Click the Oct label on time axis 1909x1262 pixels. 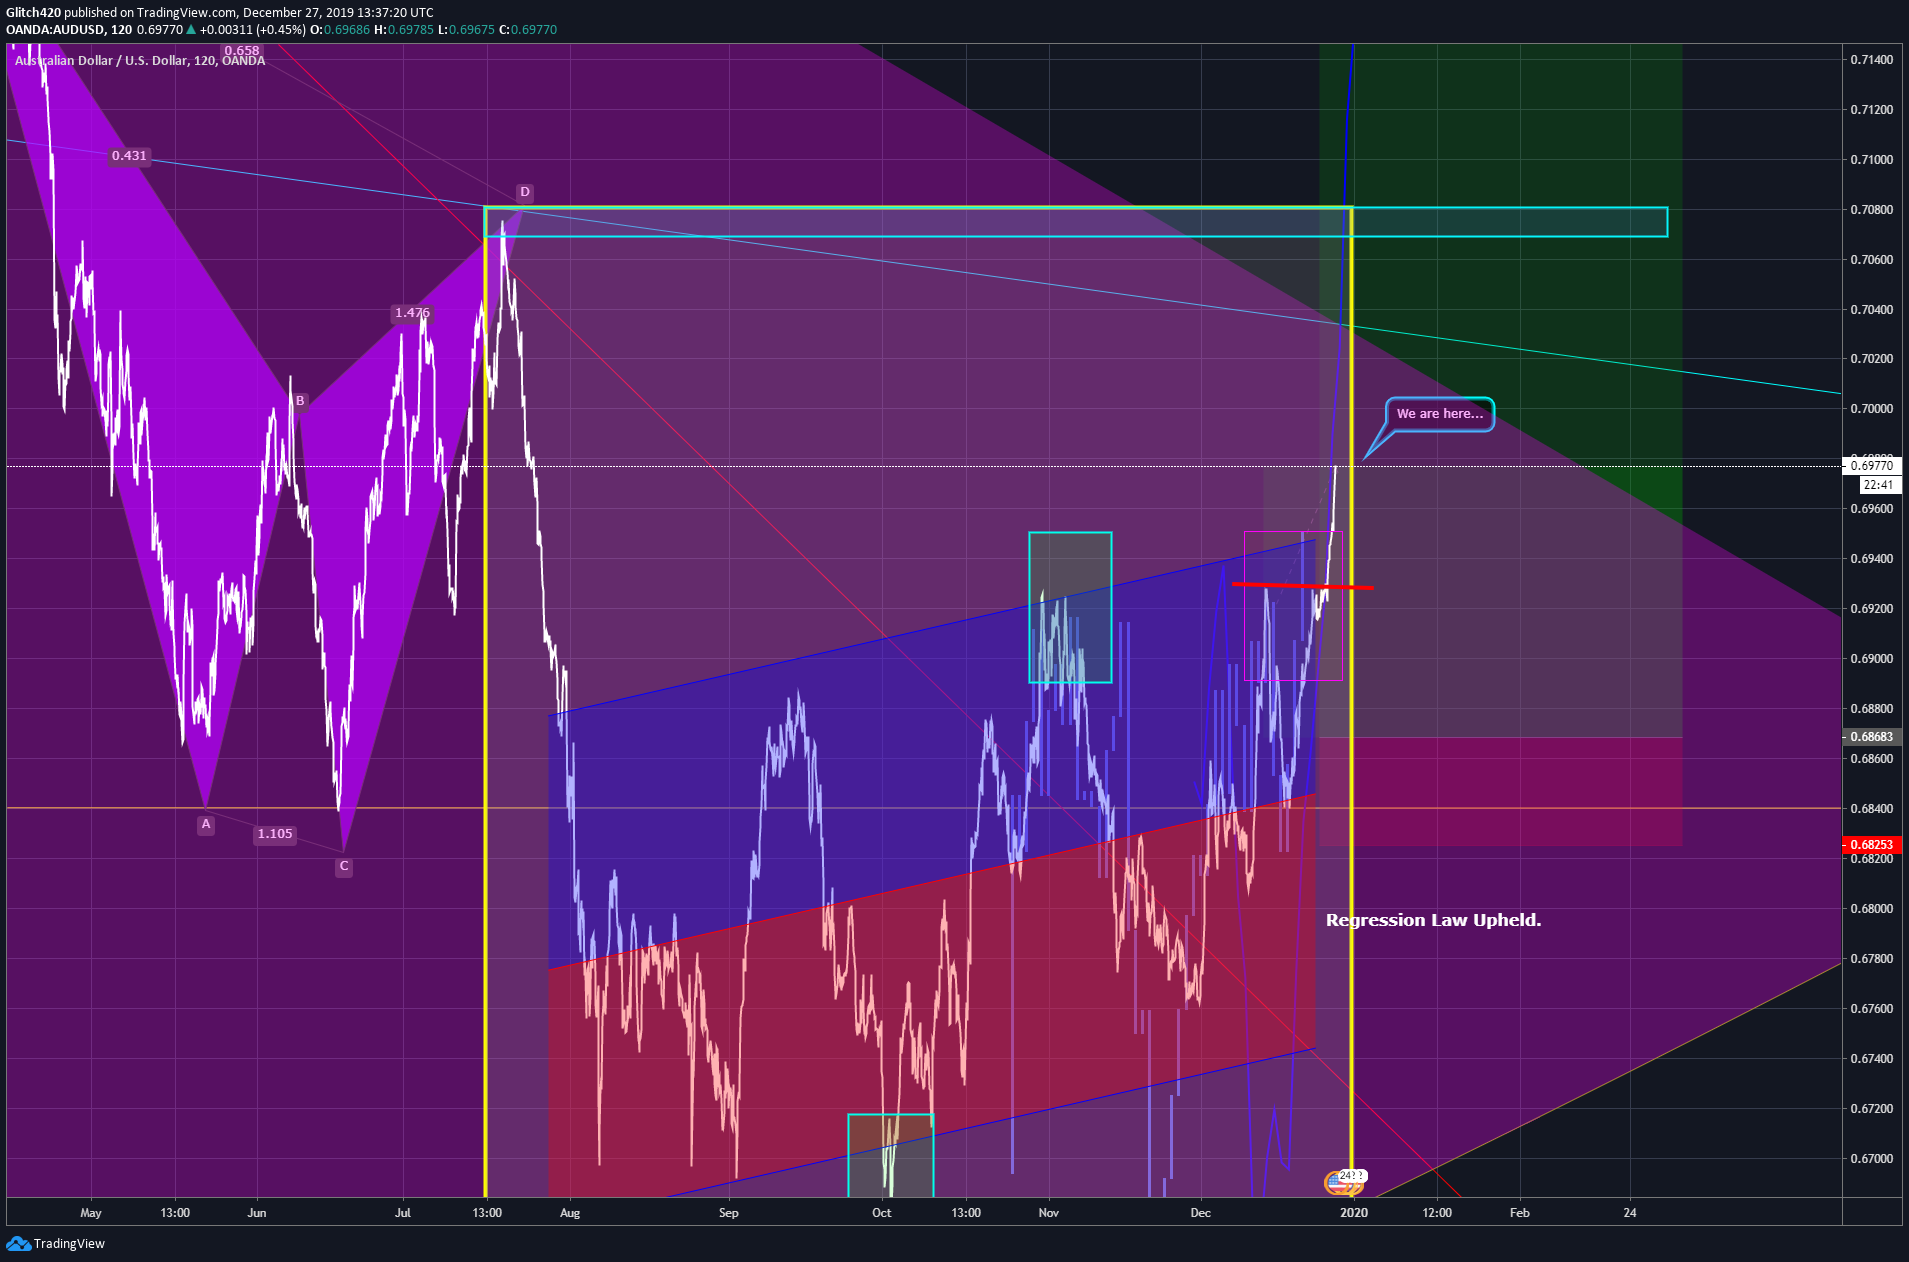pyautogui.click(x=882, y=1213)
